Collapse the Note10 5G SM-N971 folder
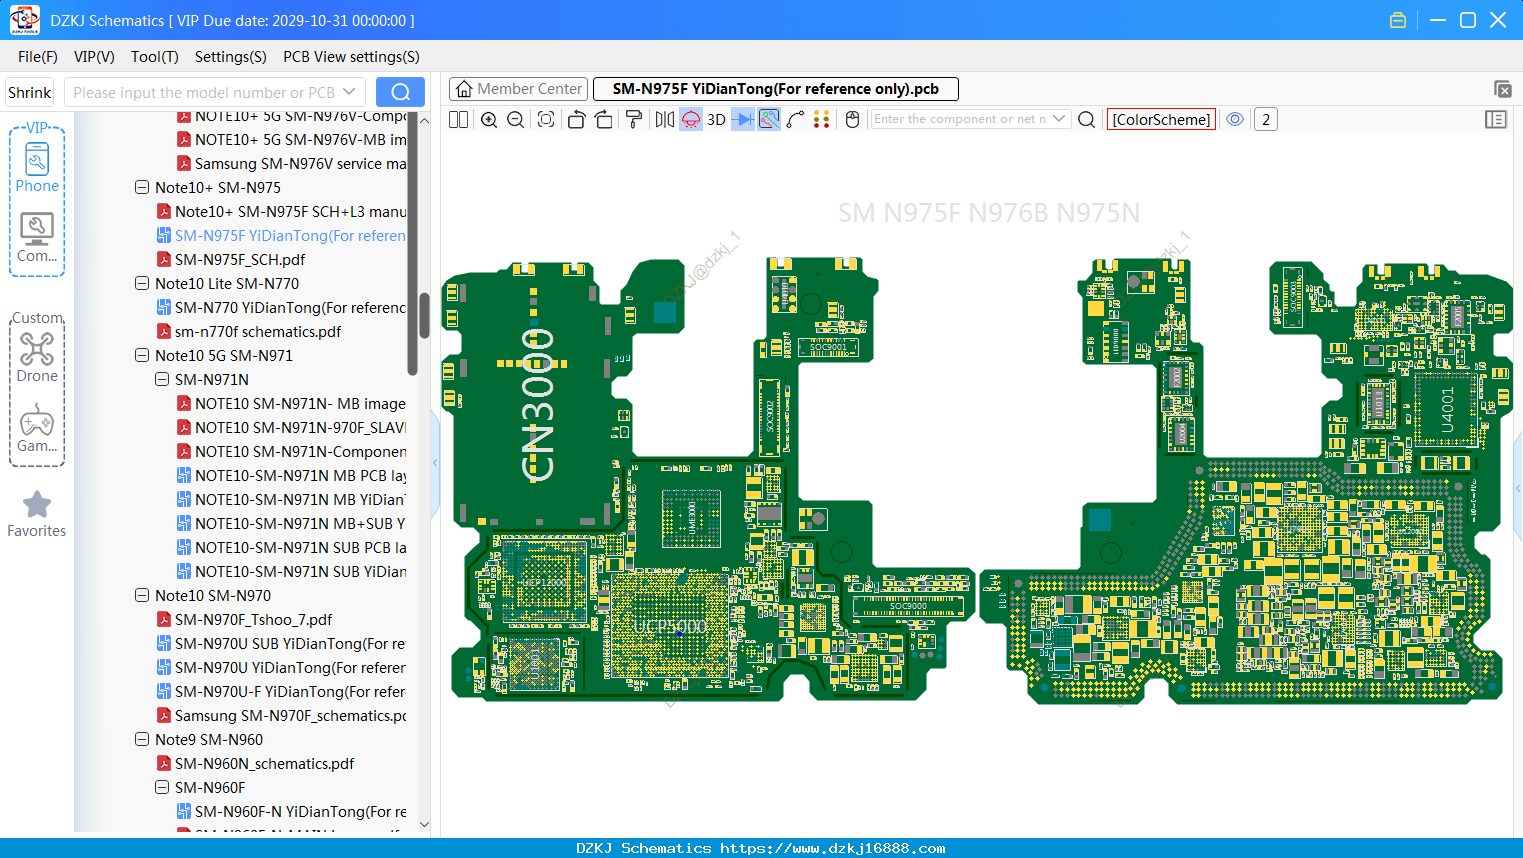The height and width of the screenshot is (858, 1523). coord(142,355)
